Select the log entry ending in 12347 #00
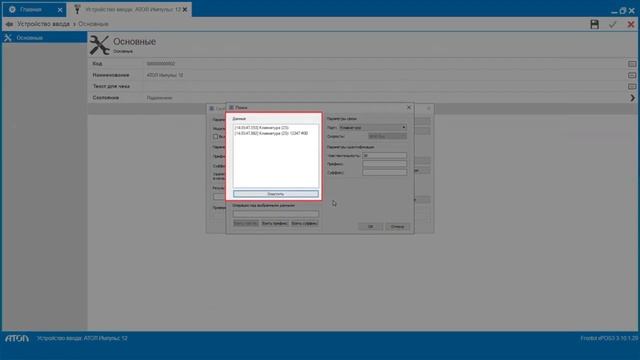Image resolution: width=640 pixels, height=360 pixels. click(x=271, y=133)
